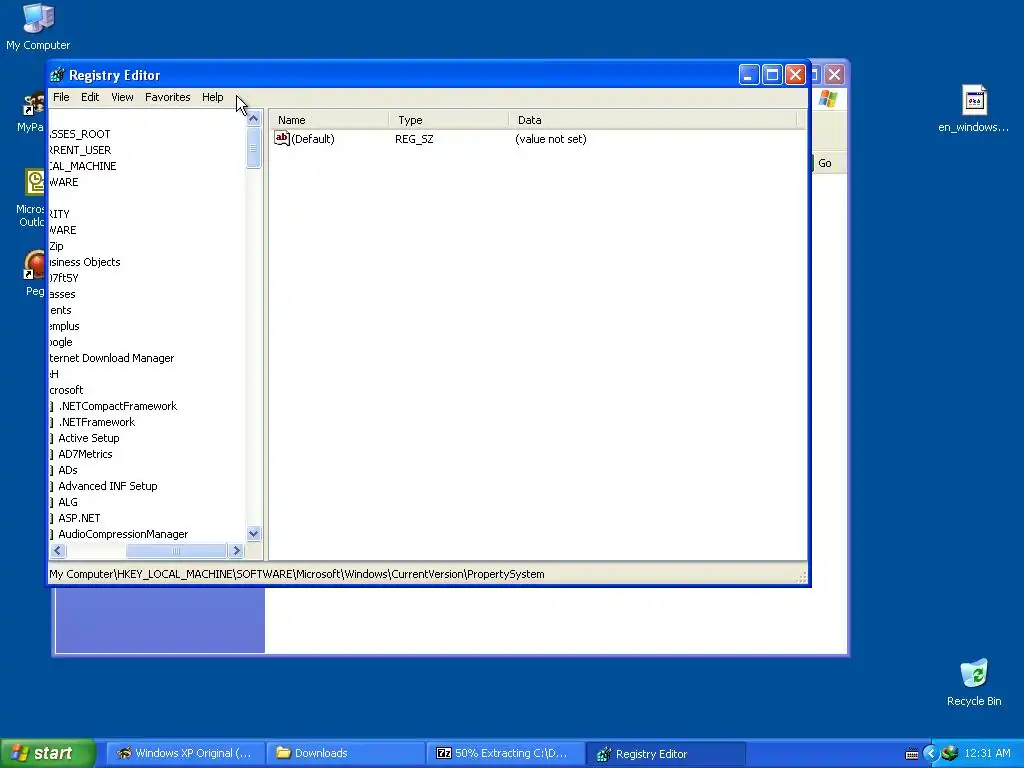This screenshot has width=1024, height=768.
Task: Open the Edit menu in Registry Editor
Action: pos(90,97)
